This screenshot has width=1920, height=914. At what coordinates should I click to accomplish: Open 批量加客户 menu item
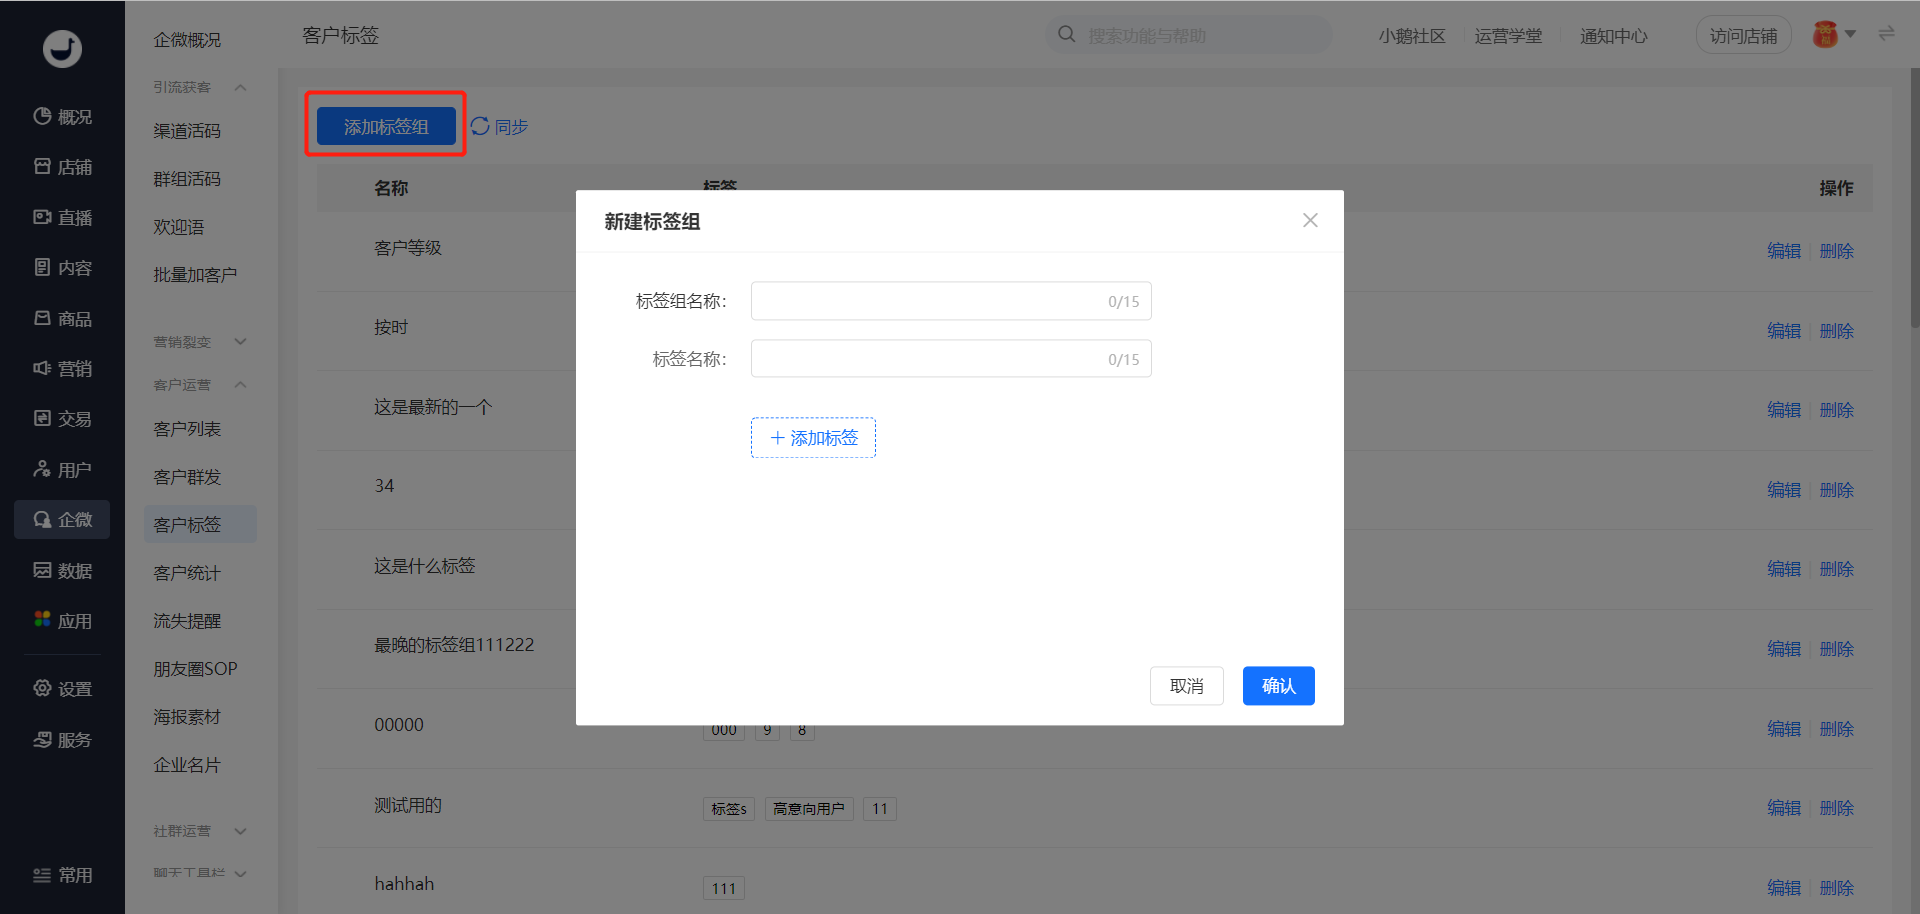(x=195, y=275)
